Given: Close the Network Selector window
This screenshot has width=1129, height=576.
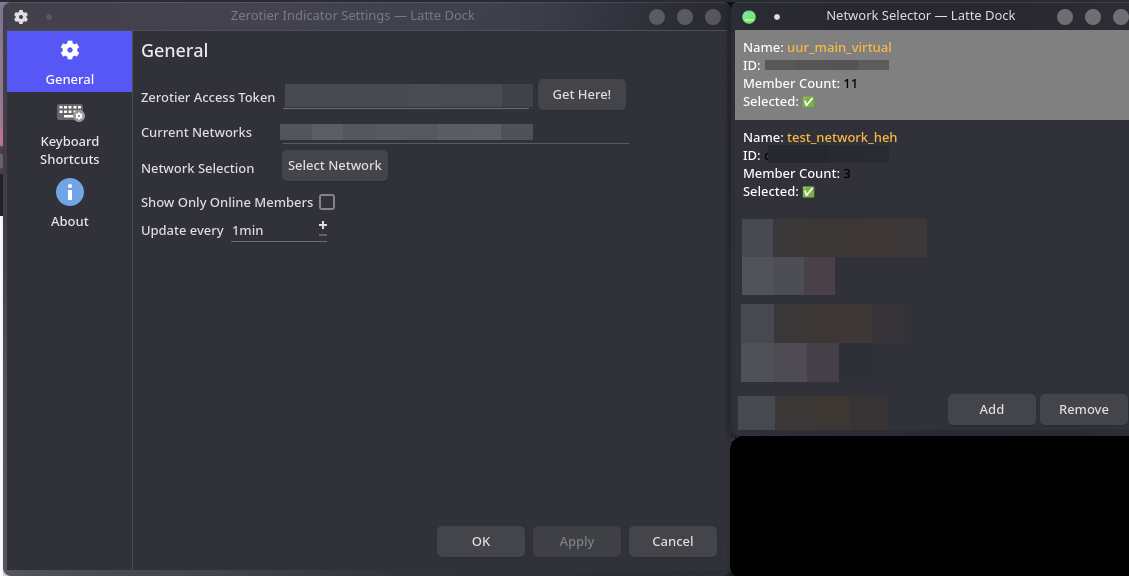Looking at the screenshot, I should pos(1121,17).
